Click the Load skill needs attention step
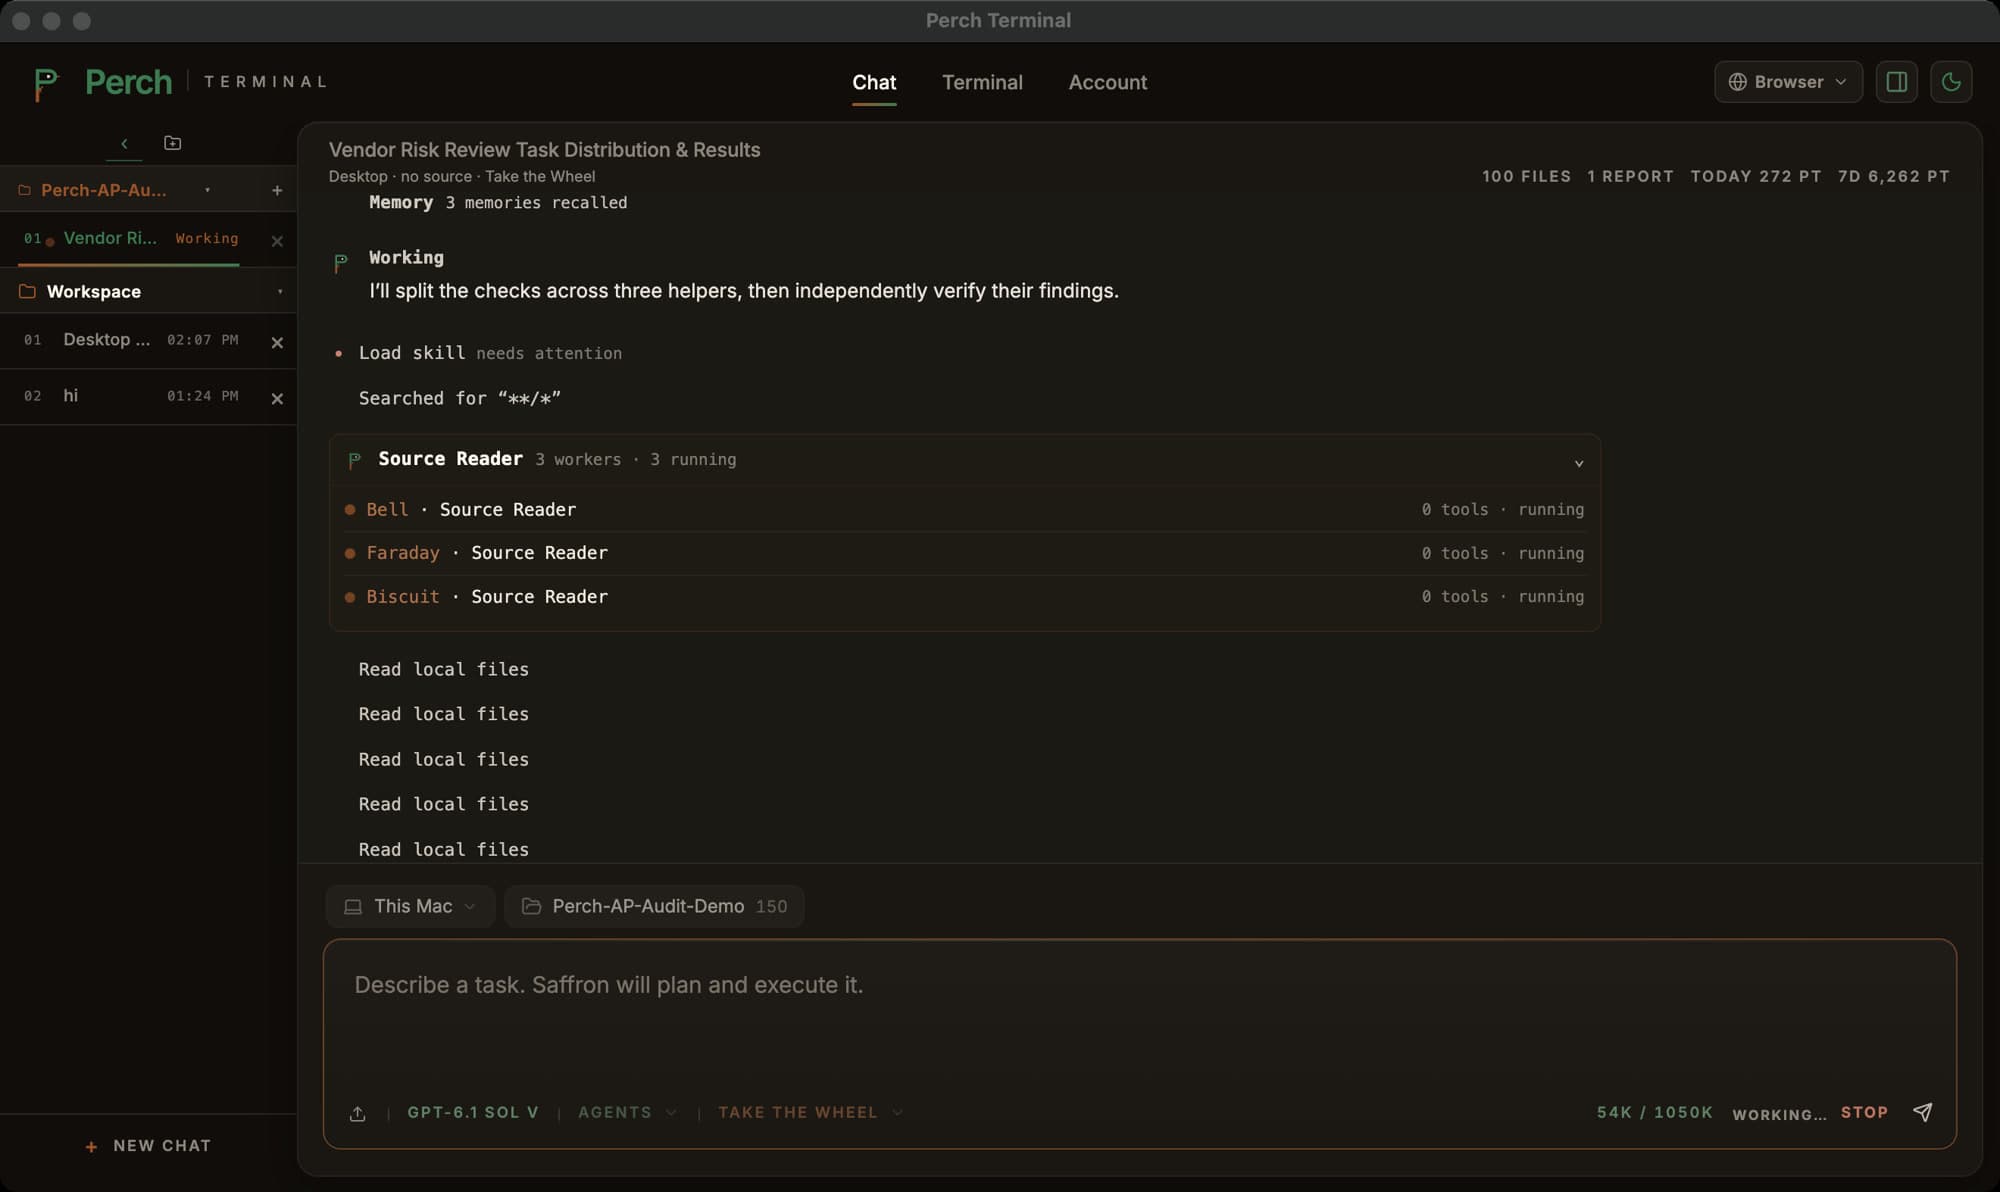The width and height of the screenshot is (2000, 1192). point(490,353)
